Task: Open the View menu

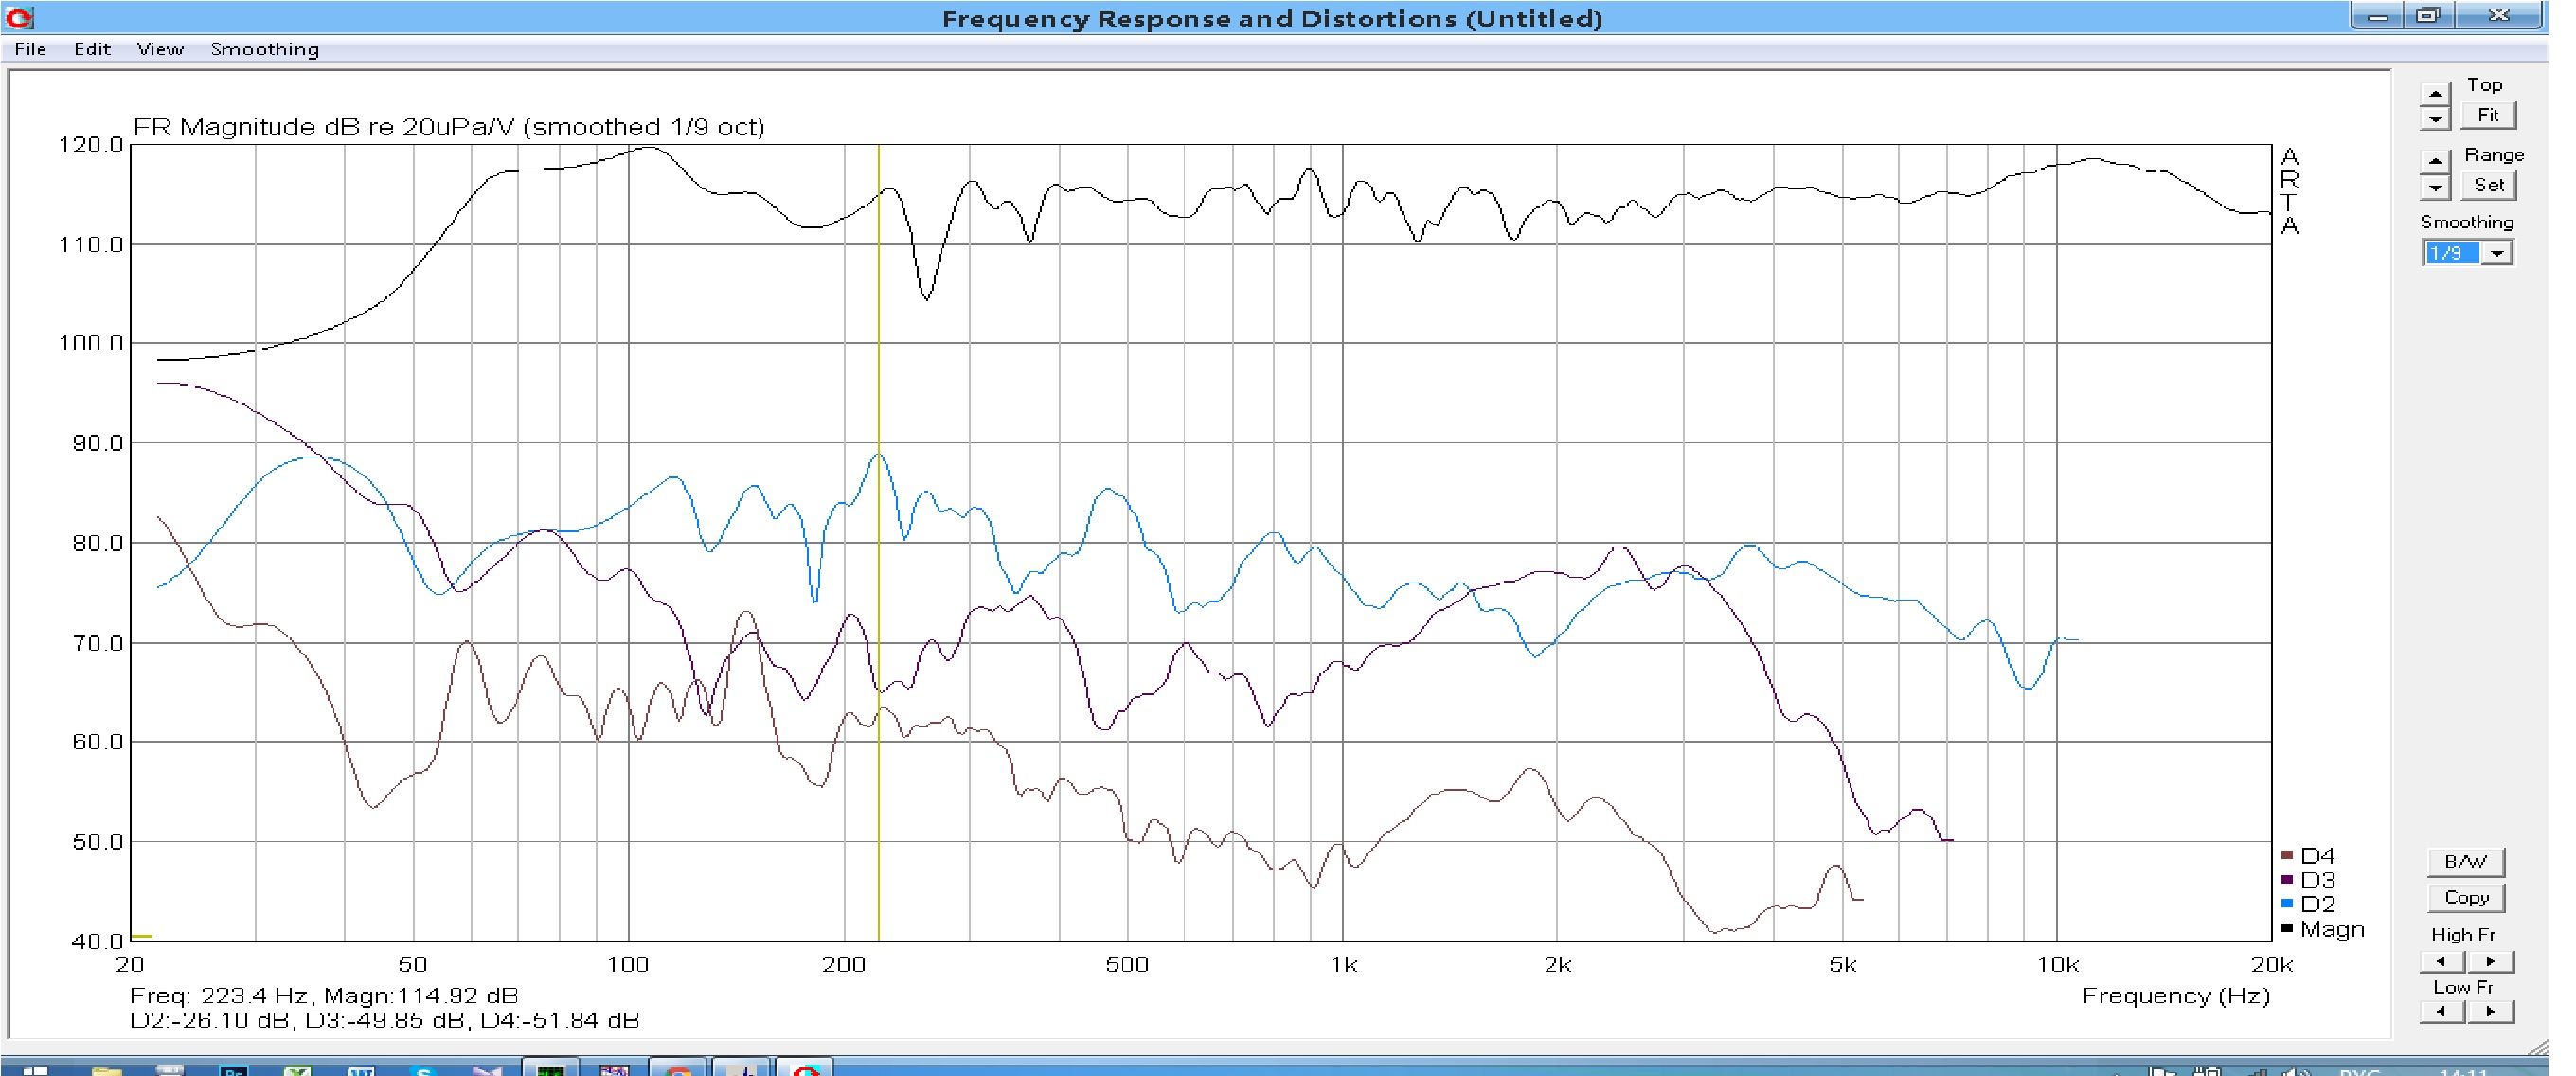Action: [160, 49]
